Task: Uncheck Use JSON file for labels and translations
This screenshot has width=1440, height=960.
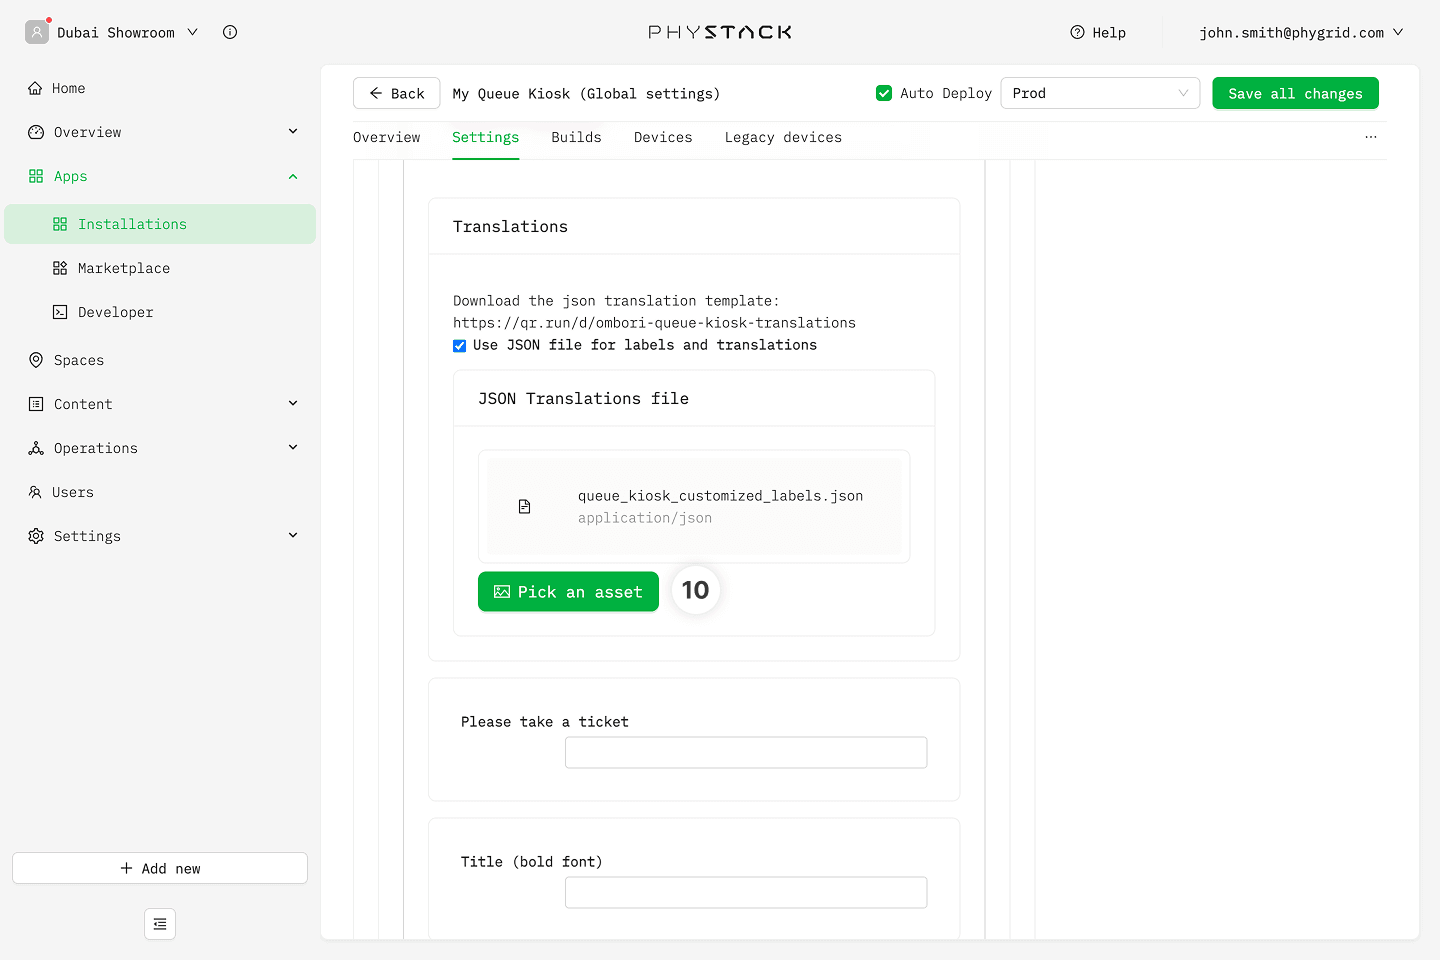Action: 460,346
